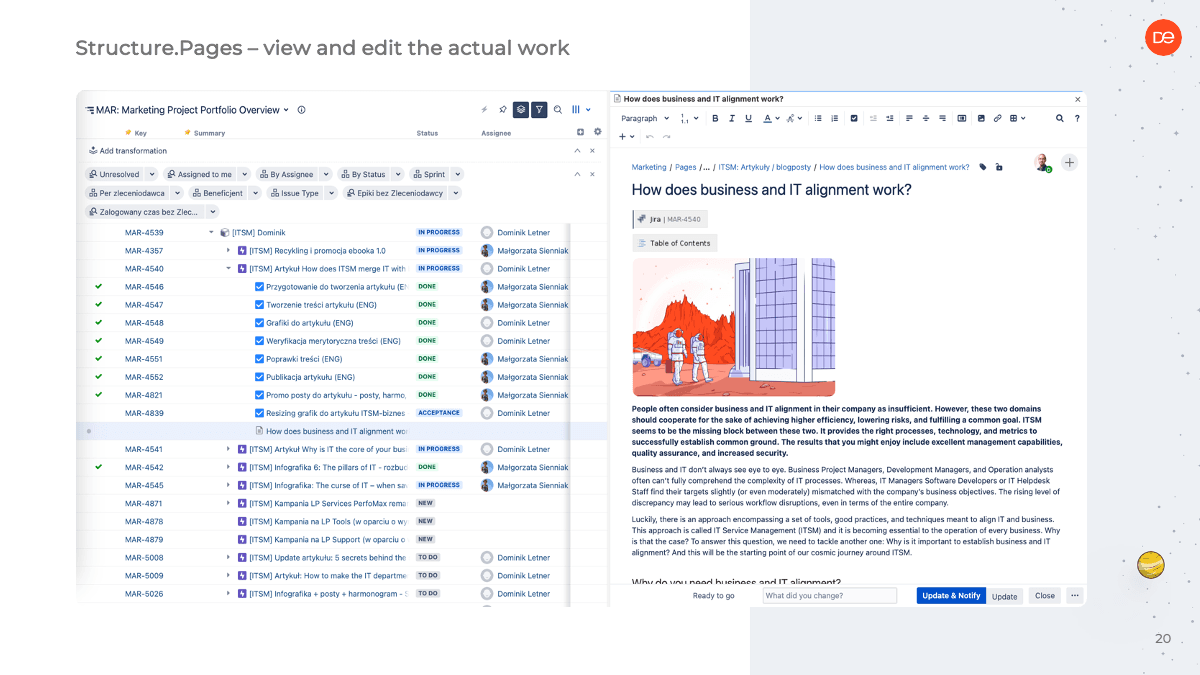Image resolution: width=1200 pixels, height=675 pixels.
Task: Expand the MAR-4541 Artykuł row
Action: [228, 449]
